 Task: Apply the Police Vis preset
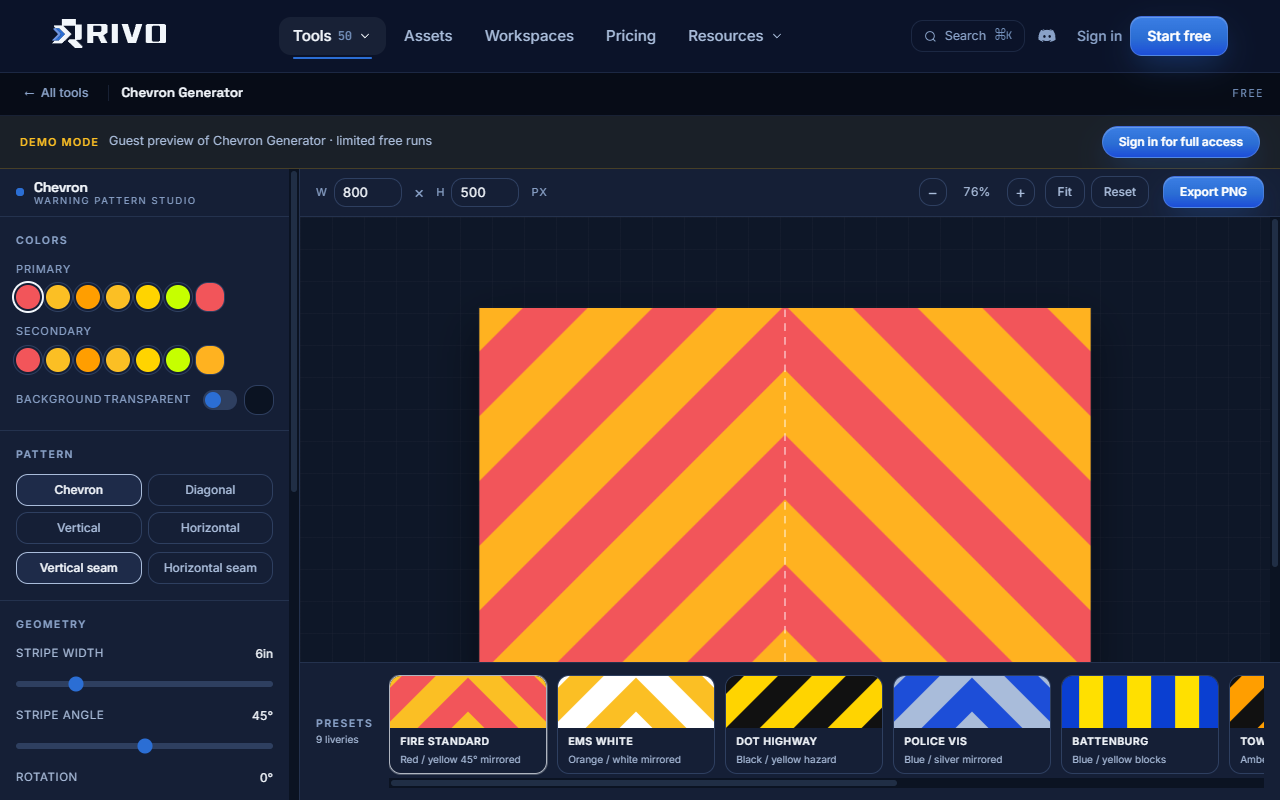pos(972,725)
